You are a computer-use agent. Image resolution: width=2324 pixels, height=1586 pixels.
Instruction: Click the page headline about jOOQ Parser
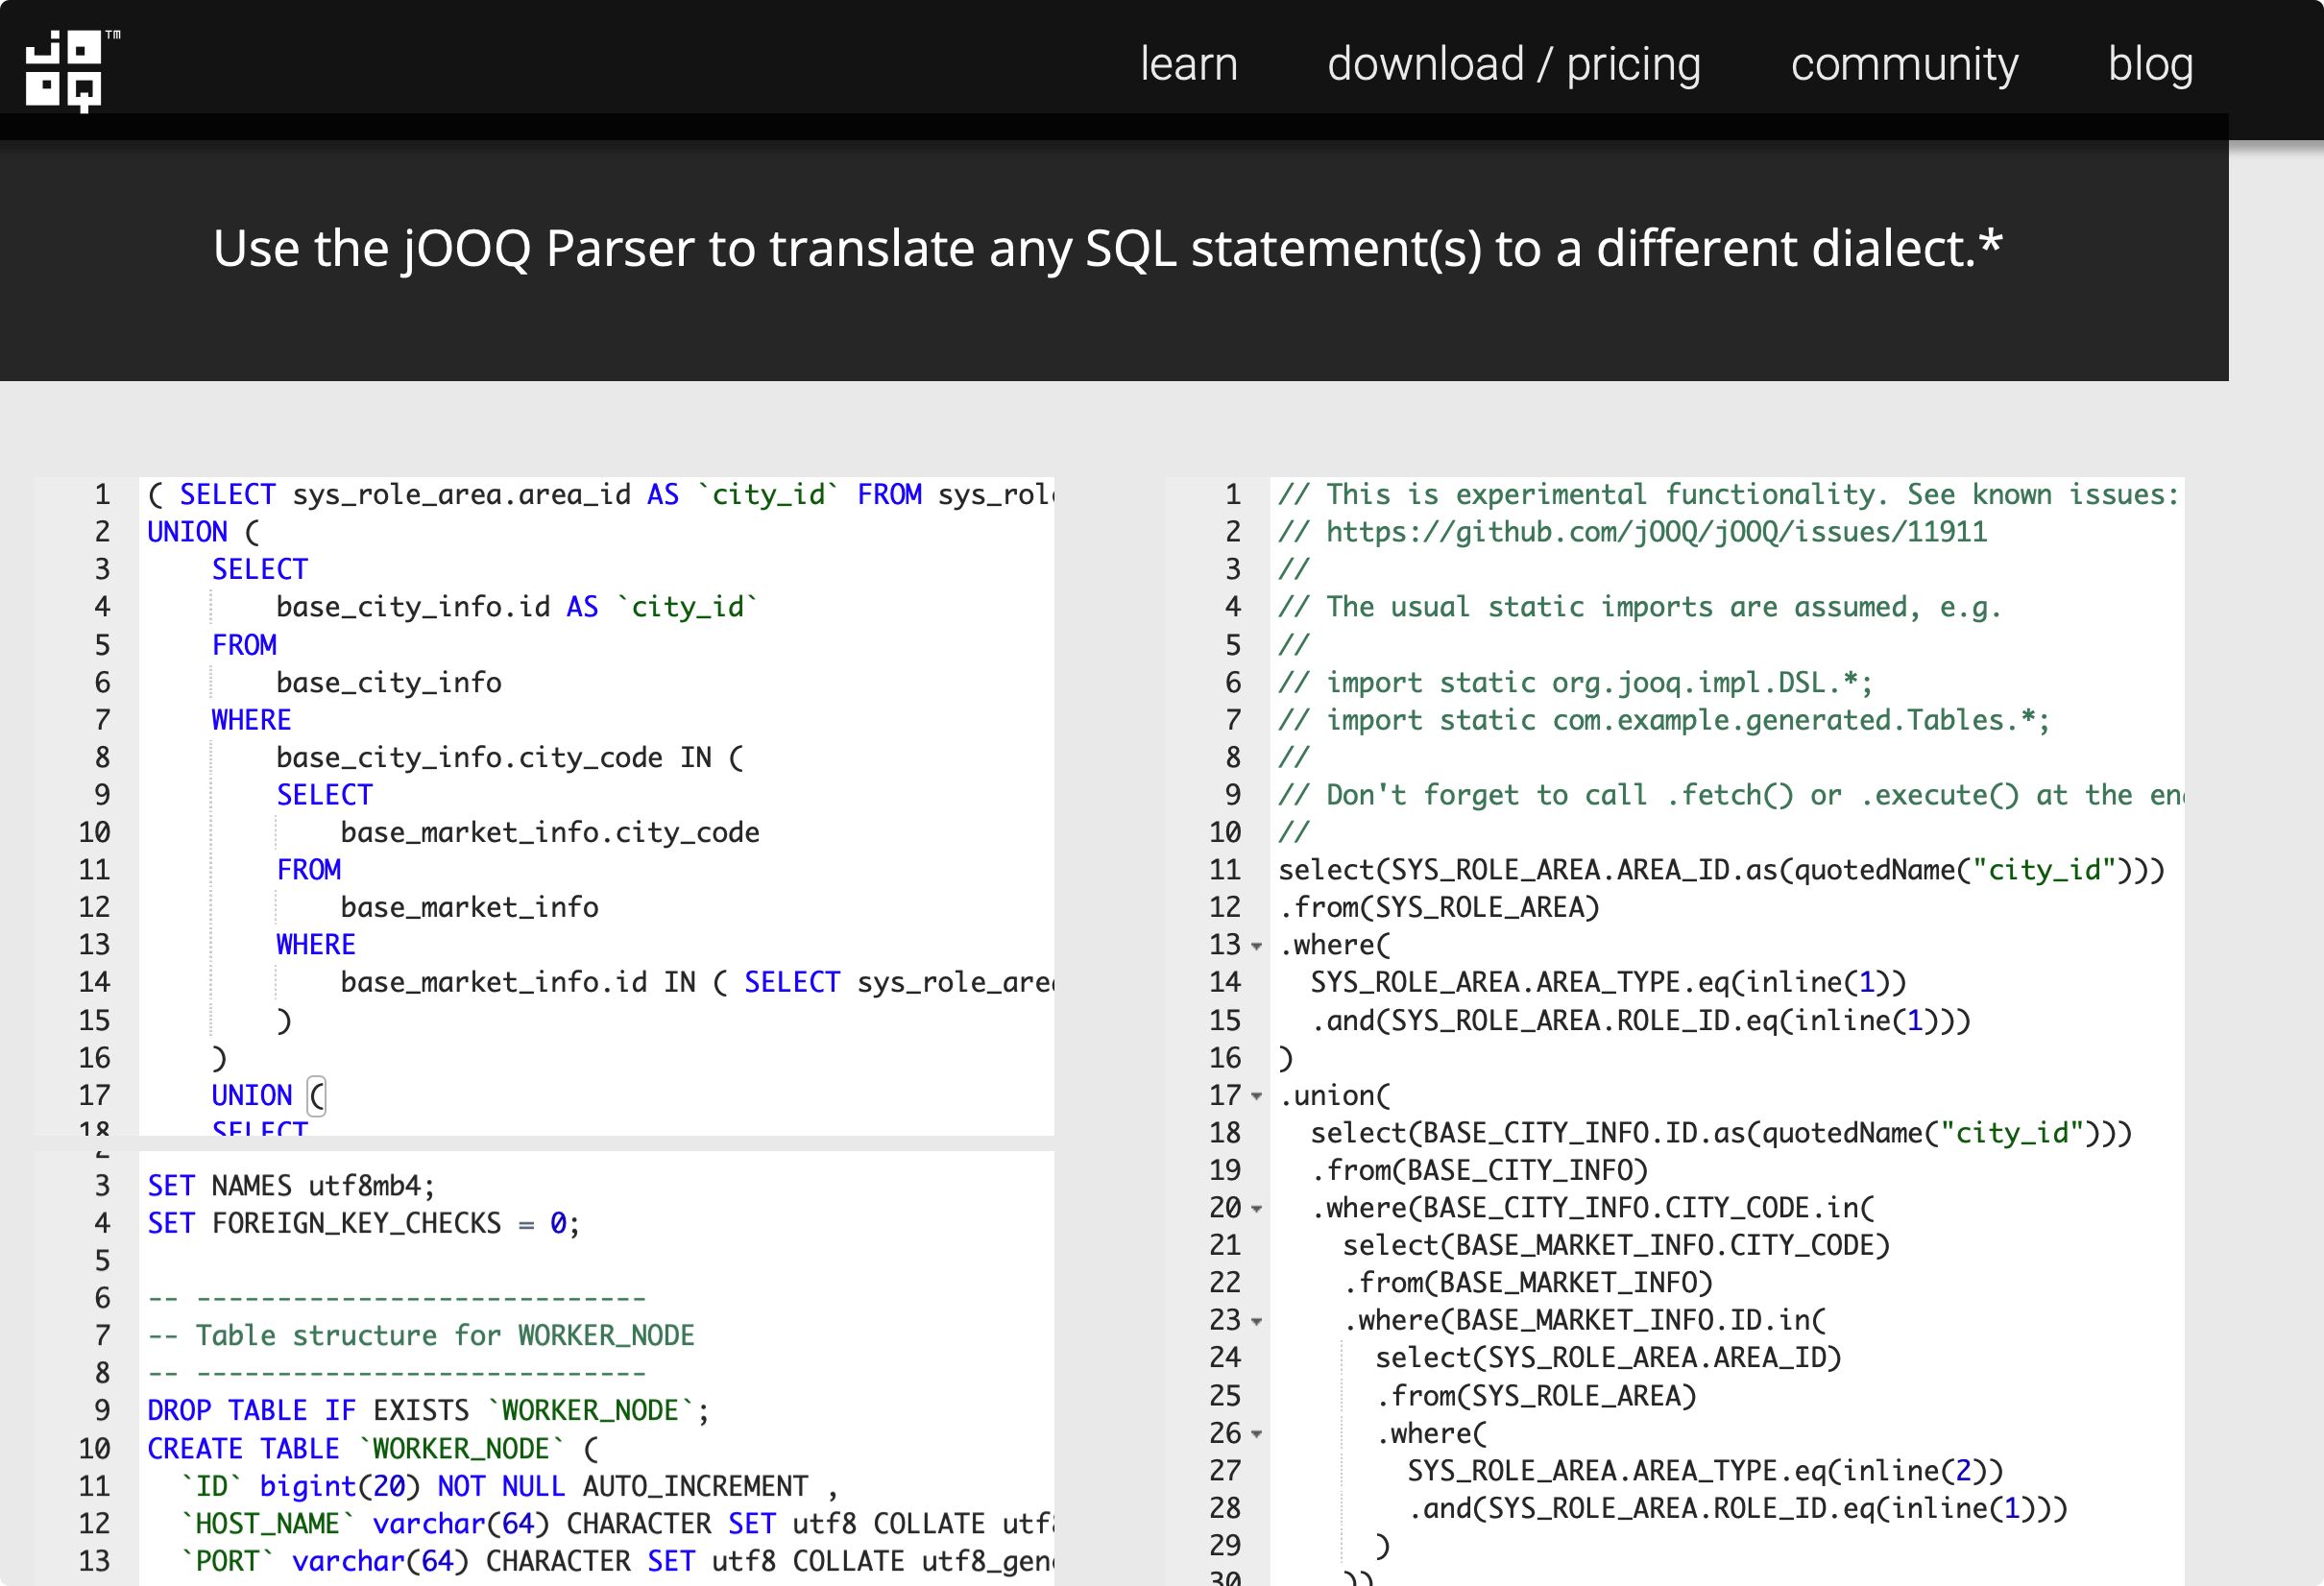click(x=1107, y=249)
